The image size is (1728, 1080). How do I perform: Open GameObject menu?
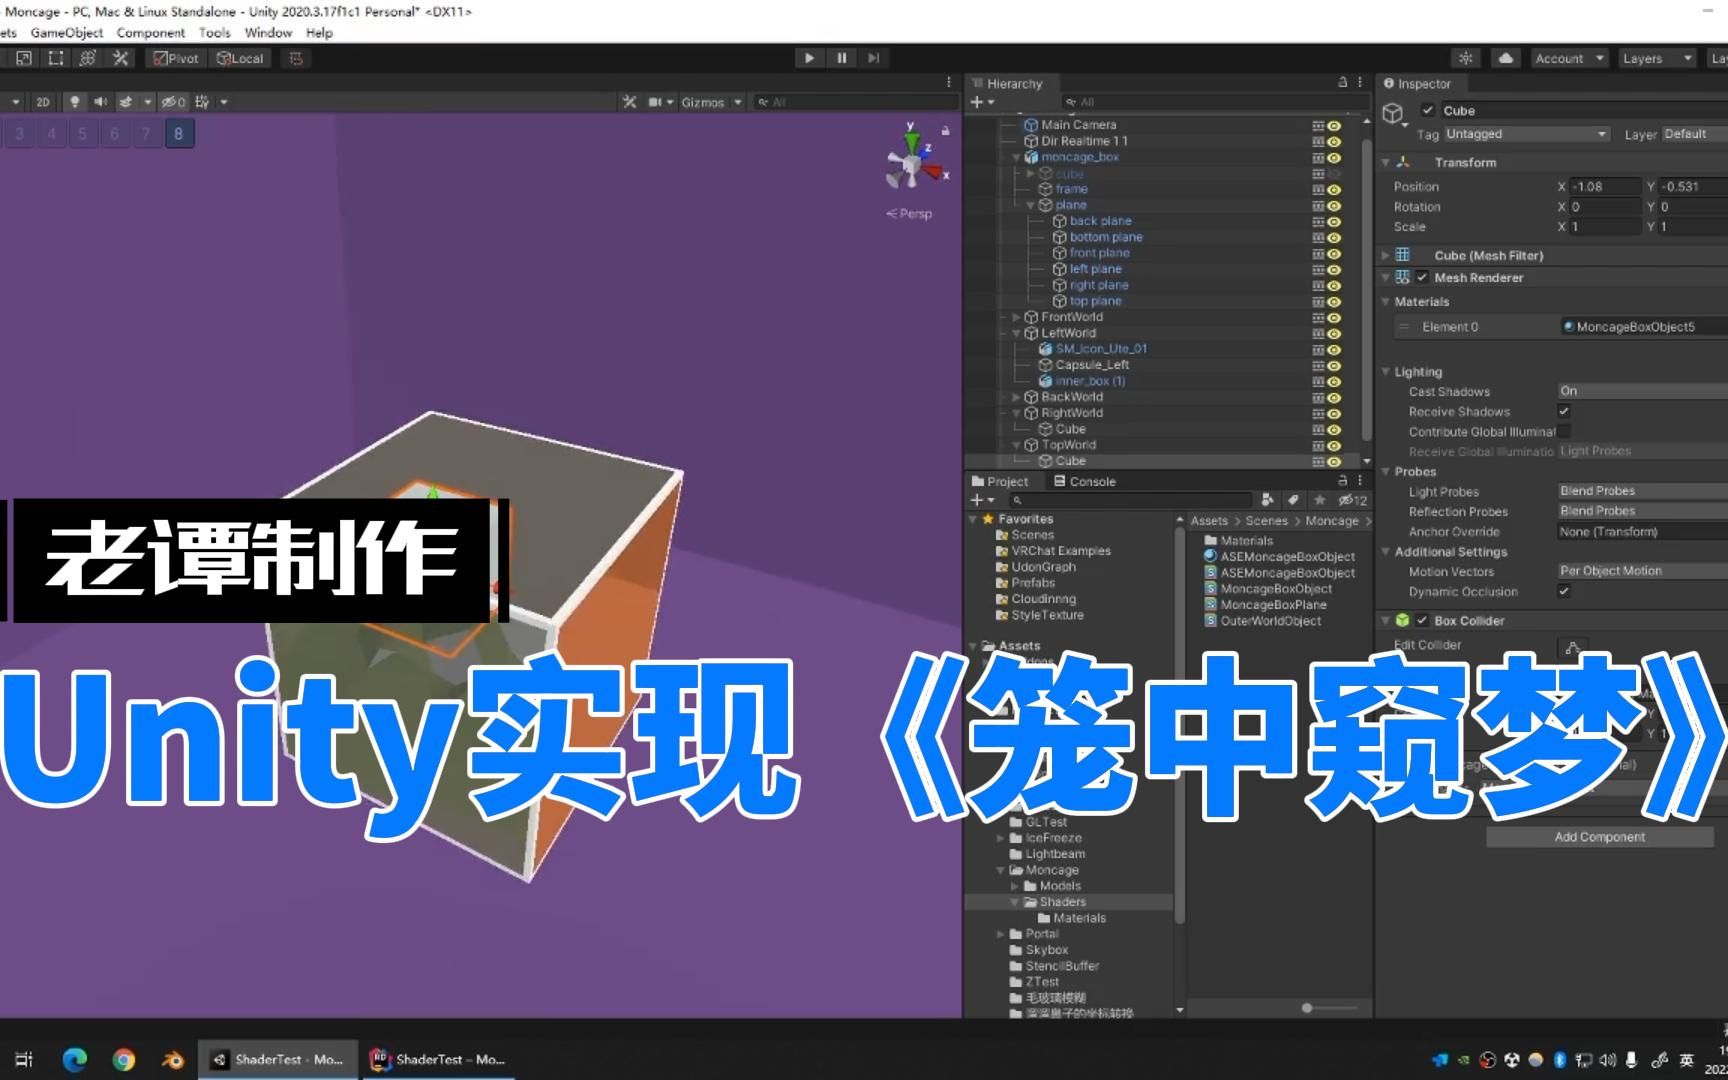click(67, 33)
